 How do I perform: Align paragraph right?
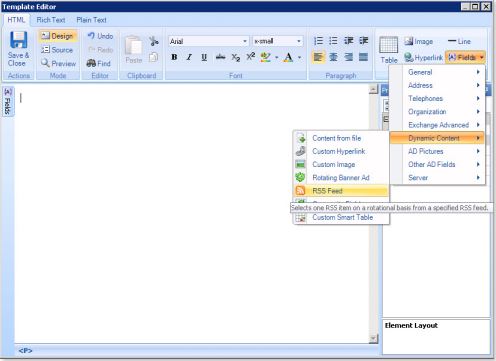pos(349,57)
